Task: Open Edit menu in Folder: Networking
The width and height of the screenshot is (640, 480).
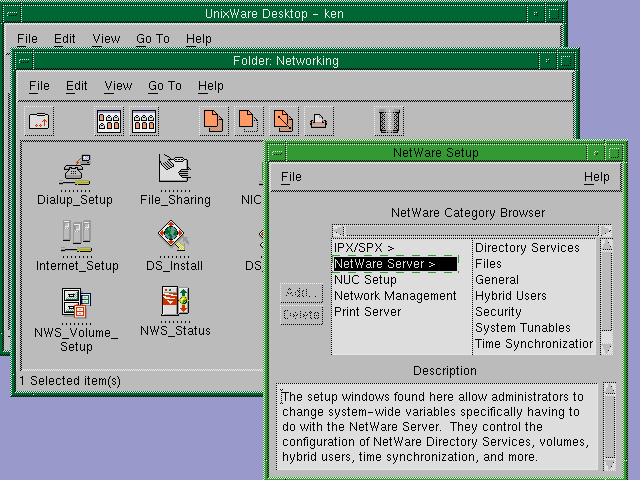Action: point(76,86)
